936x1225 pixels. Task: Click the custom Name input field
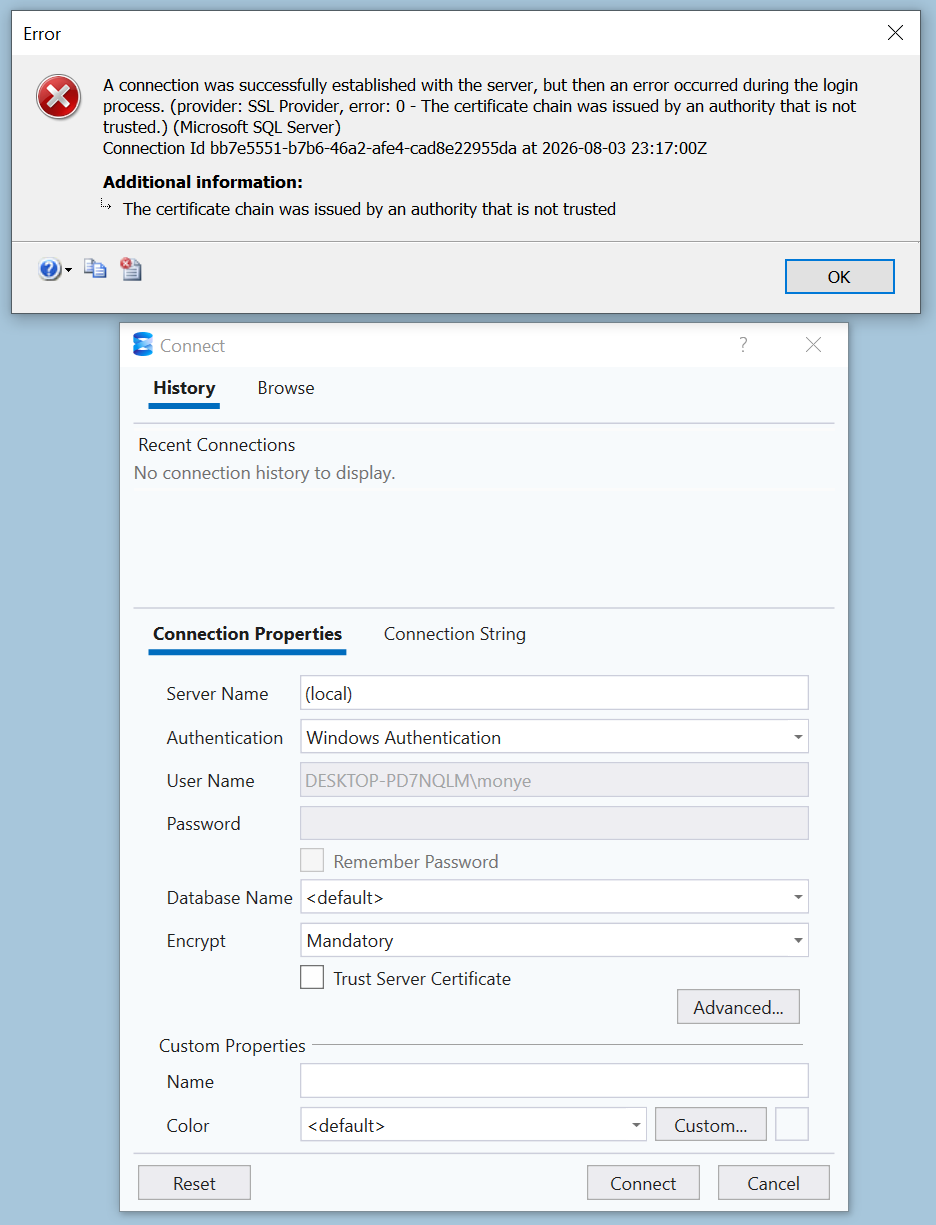click(554, 1081)
